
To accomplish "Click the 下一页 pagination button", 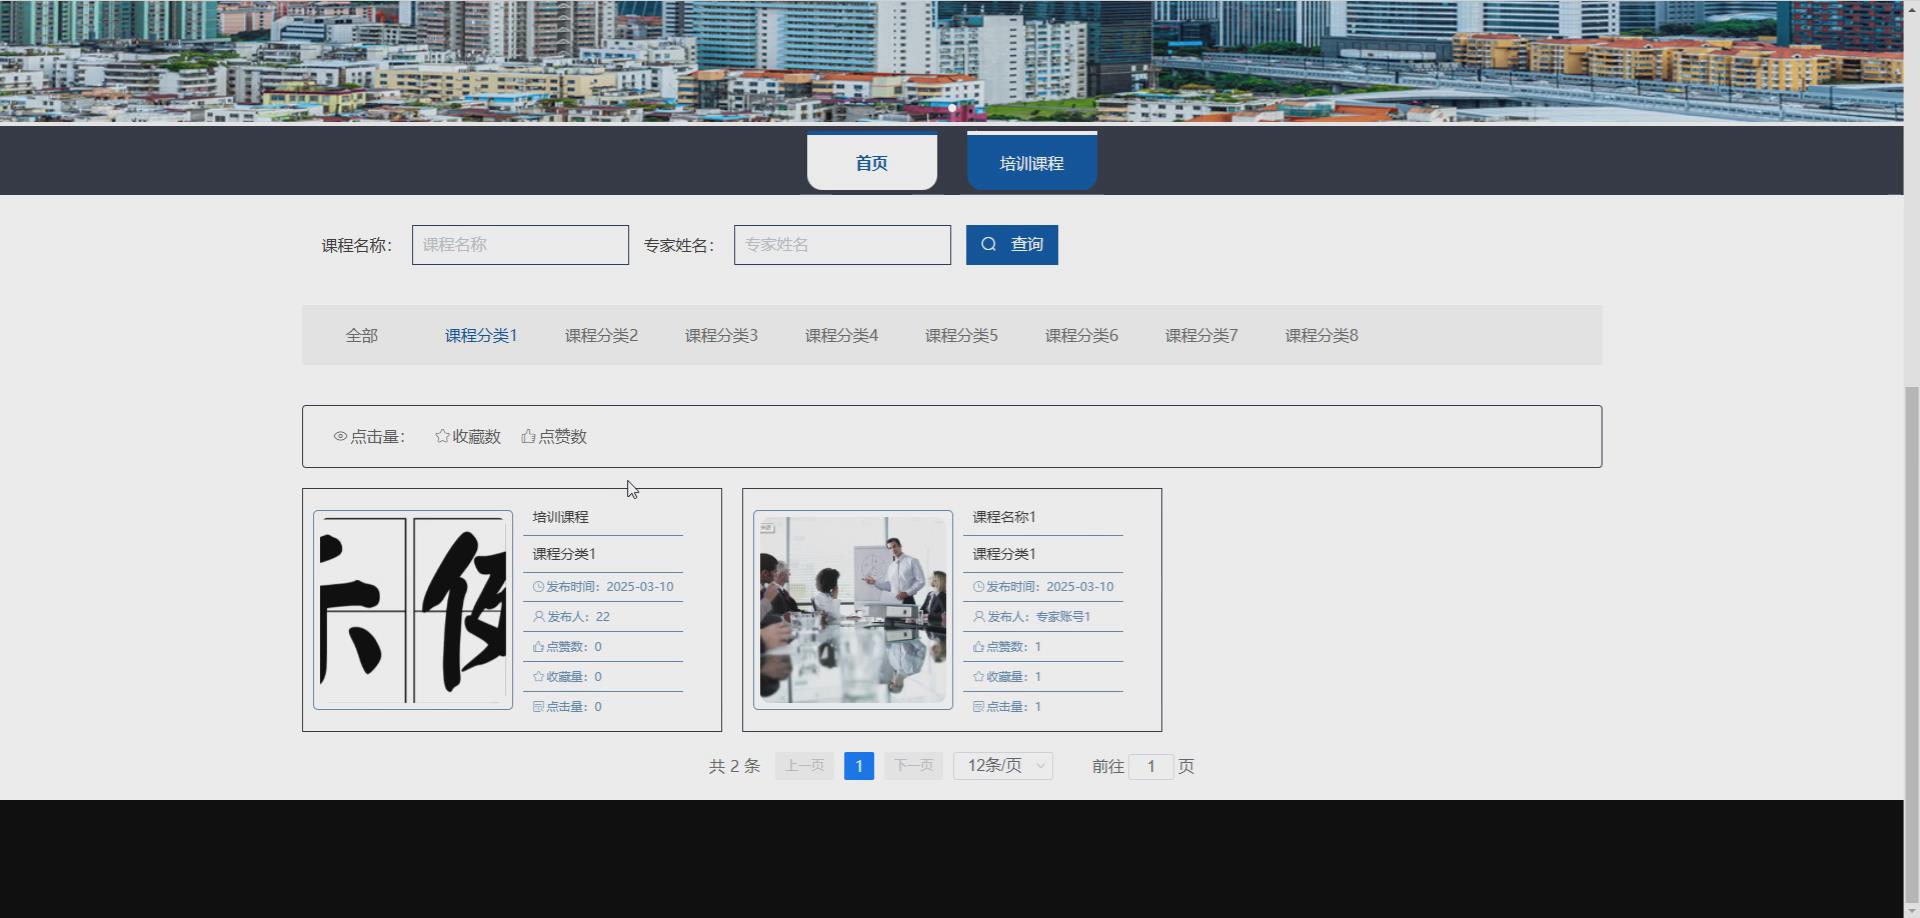I will click(912, 765).
